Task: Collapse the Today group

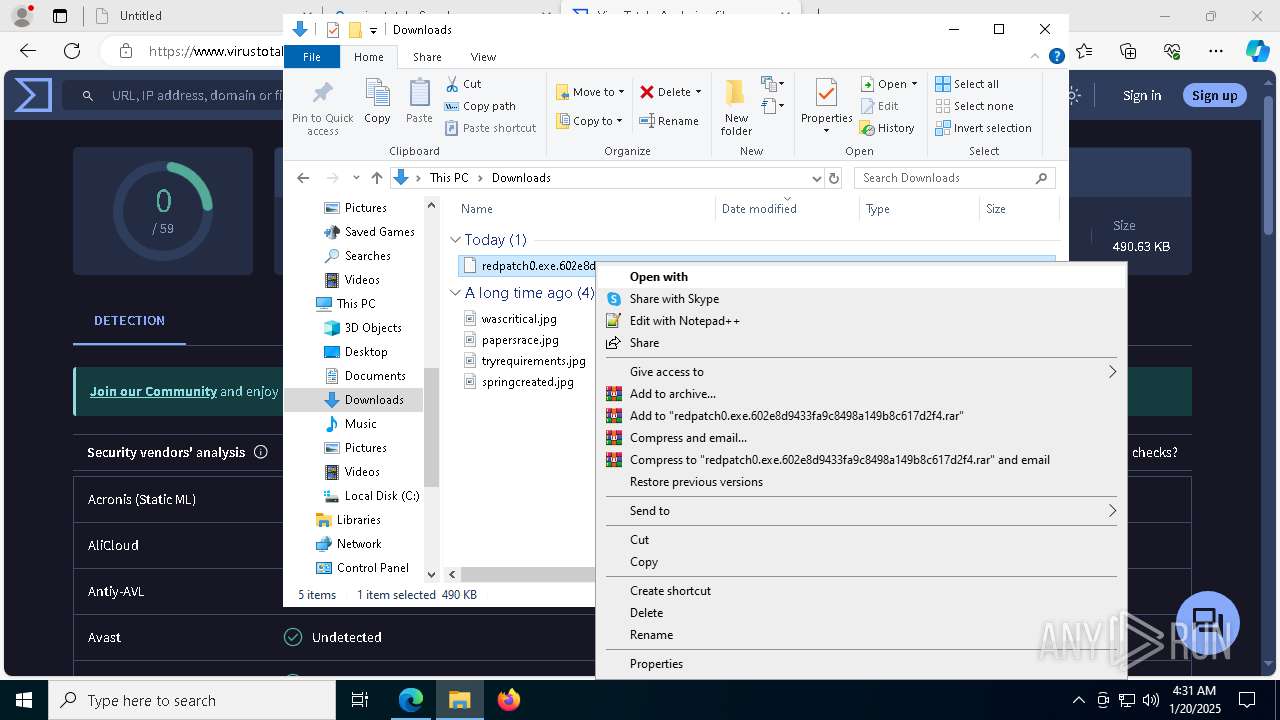Action: pos(455,240)
